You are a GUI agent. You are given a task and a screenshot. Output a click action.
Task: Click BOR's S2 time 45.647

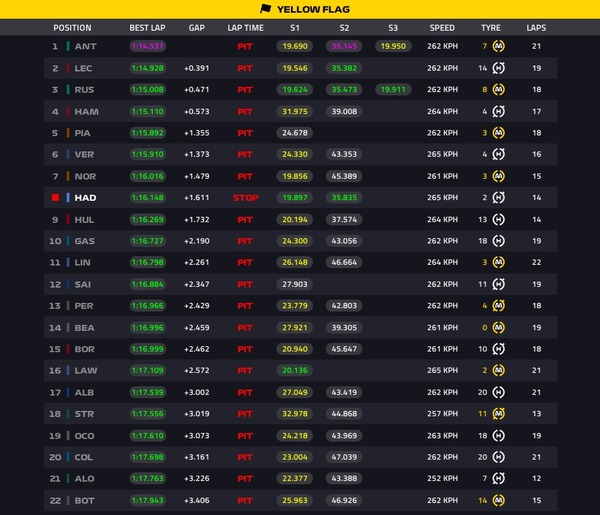coord(344,349)
